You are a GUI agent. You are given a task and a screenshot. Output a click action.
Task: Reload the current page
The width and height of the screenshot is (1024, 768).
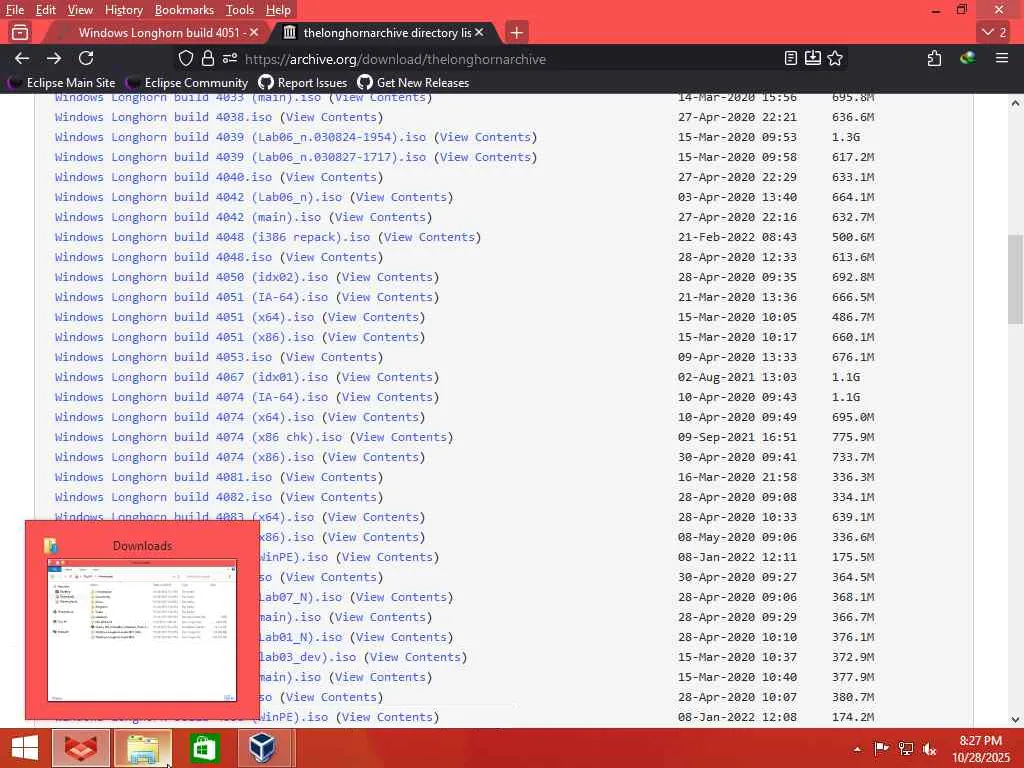[x=86, y=58]
